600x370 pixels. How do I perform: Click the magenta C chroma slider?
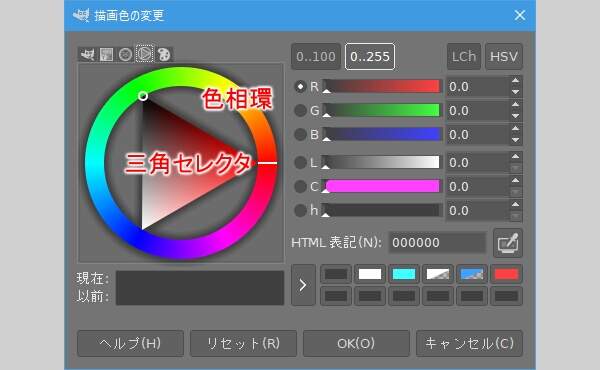coord(382,186)
